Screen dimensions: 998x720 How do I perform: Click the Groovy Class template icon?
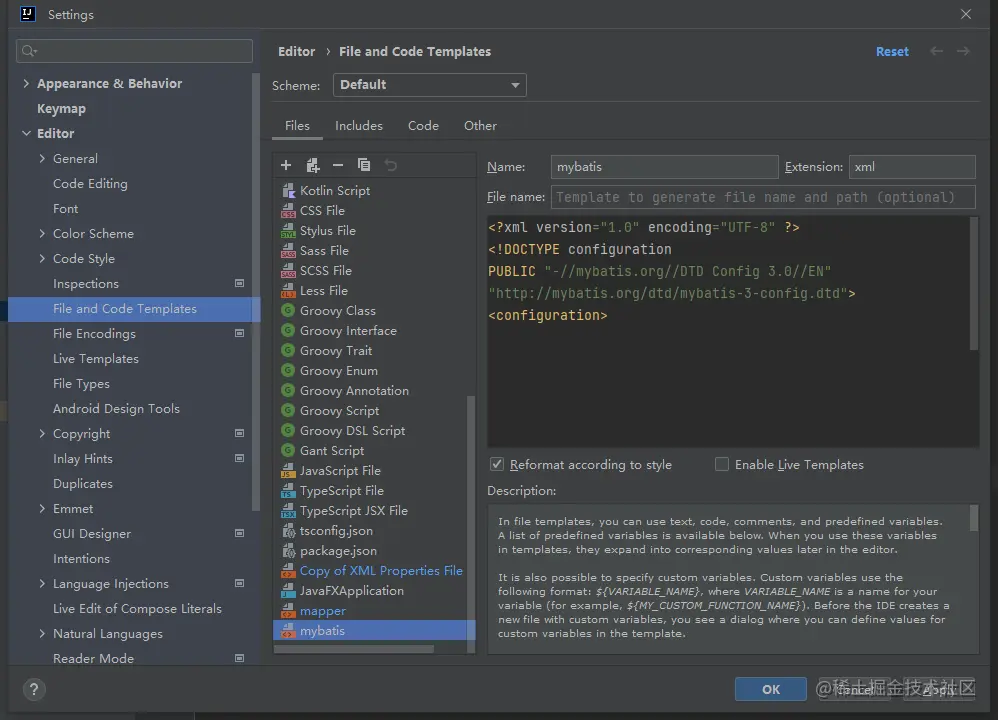pos(288,311)
